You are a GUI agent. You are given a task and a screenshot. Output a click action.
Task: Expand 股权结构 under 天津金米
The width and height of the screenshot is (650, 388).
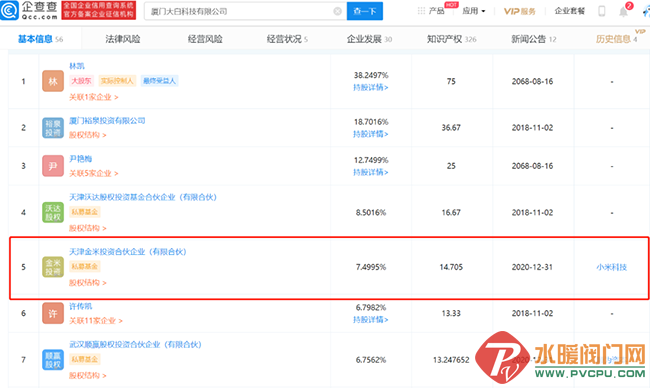coord(87,283)
